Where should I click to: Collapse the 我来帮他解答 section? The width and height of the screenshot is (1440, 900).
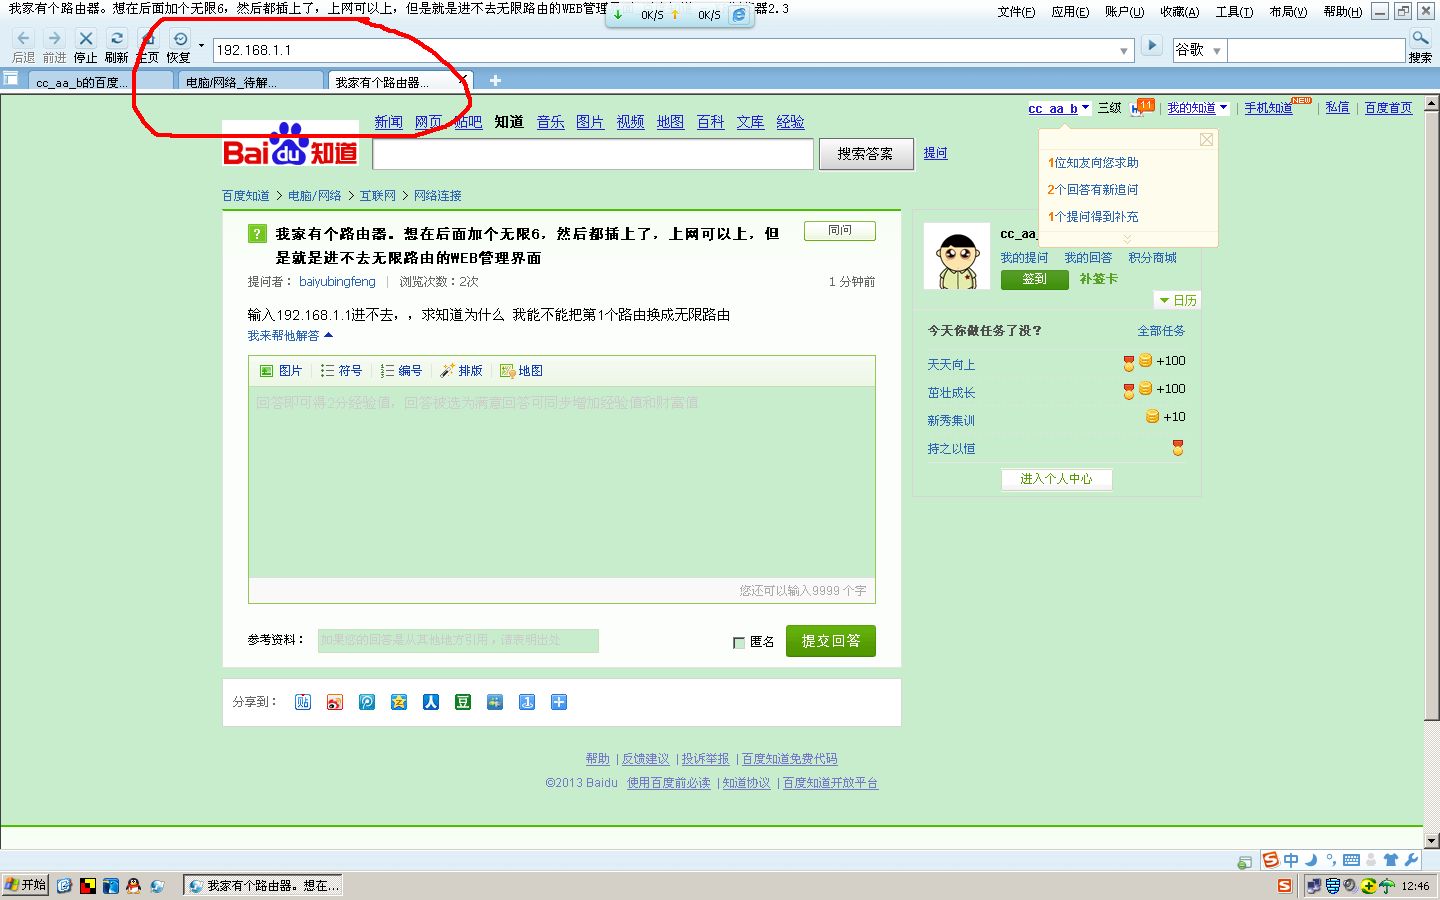click(x=290, y=336)
